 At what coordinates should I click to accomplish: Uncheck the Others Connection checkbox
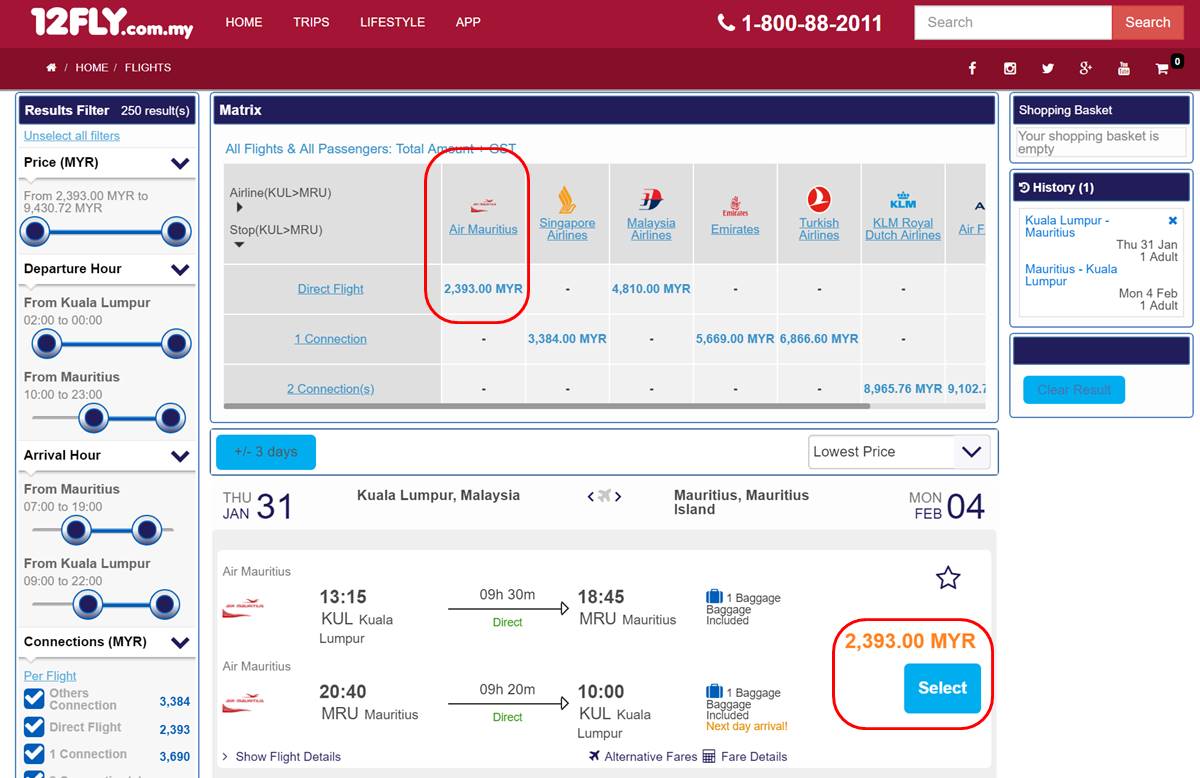[34, 699]
